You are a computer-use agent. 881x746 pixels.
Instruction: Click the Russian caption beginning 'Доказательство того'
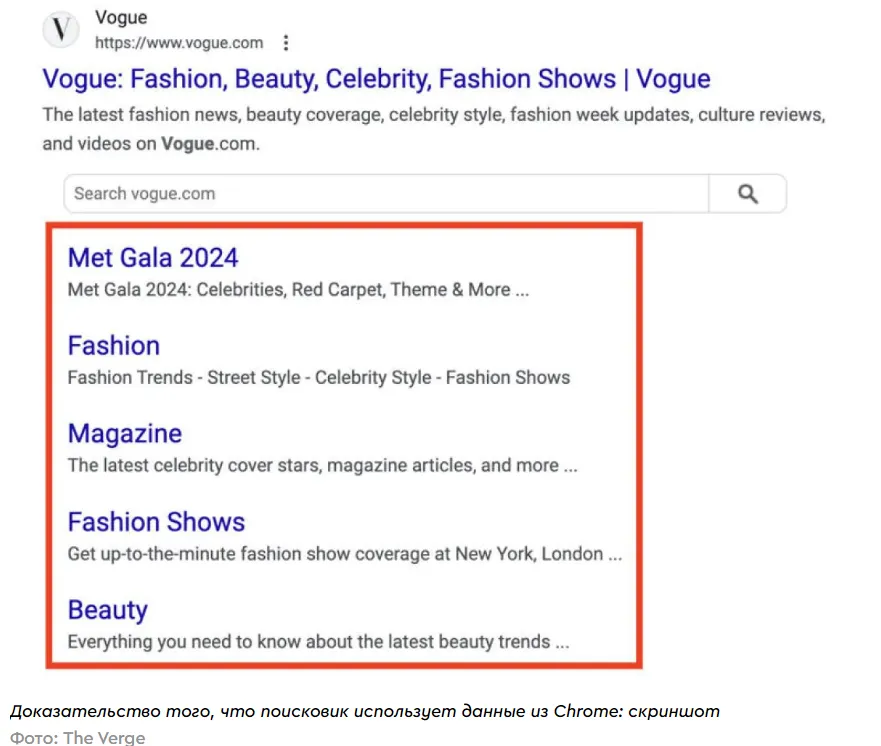point(365,712)
